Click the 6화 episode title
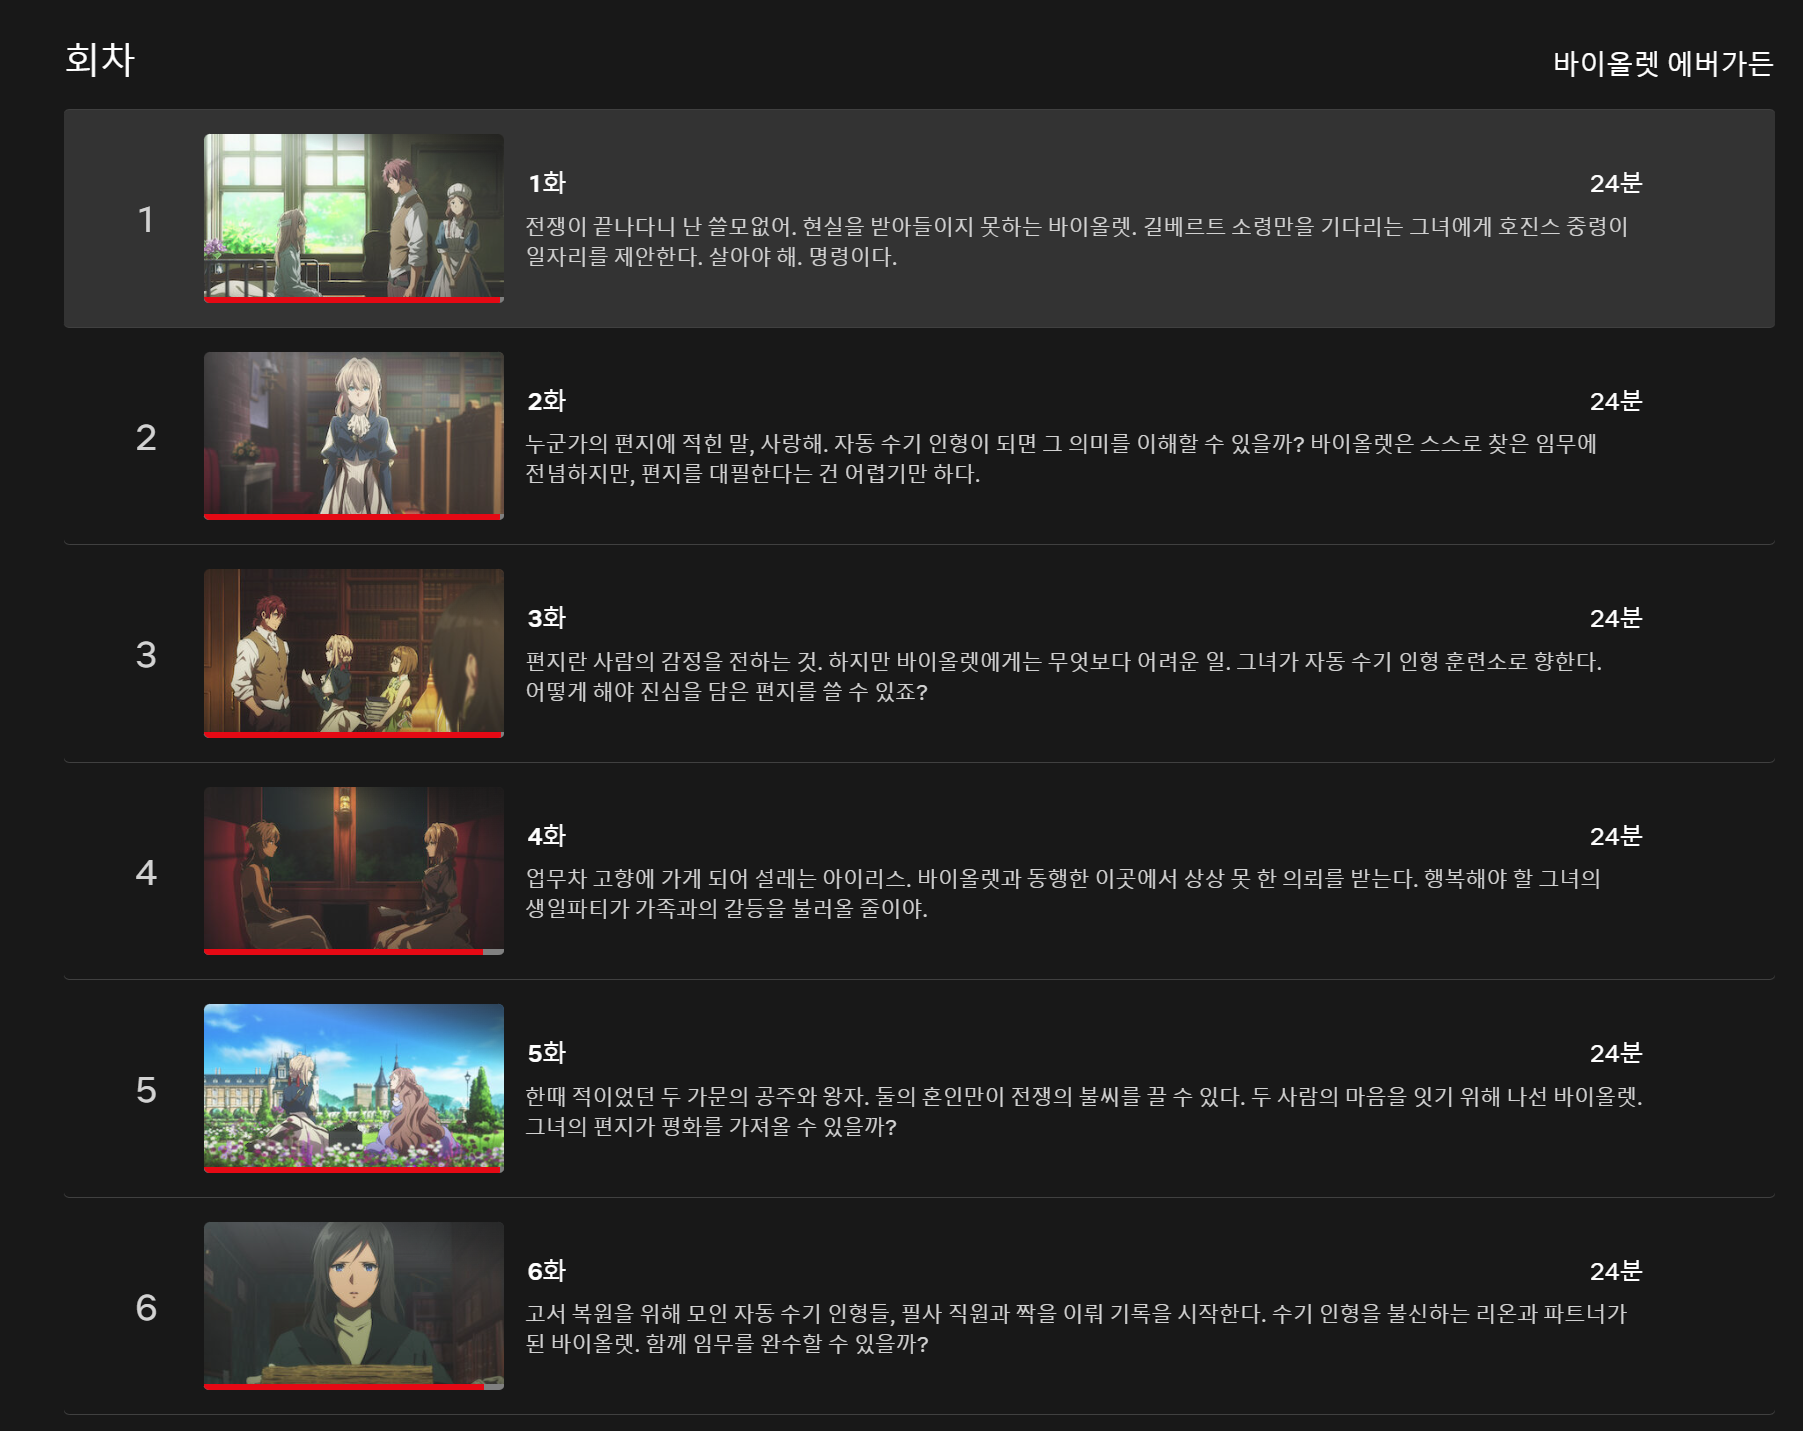1803x1431 pixels. pyautogui.click(x=547, y=1271)
